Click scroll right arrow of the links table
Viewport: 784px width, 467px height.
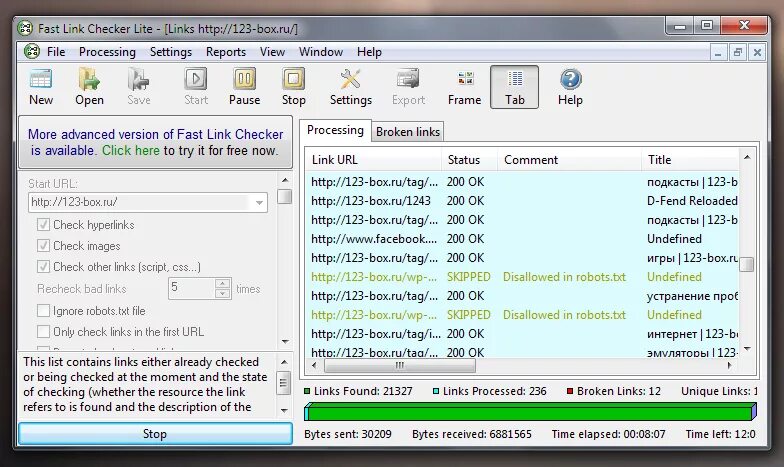tap(730, 366)
